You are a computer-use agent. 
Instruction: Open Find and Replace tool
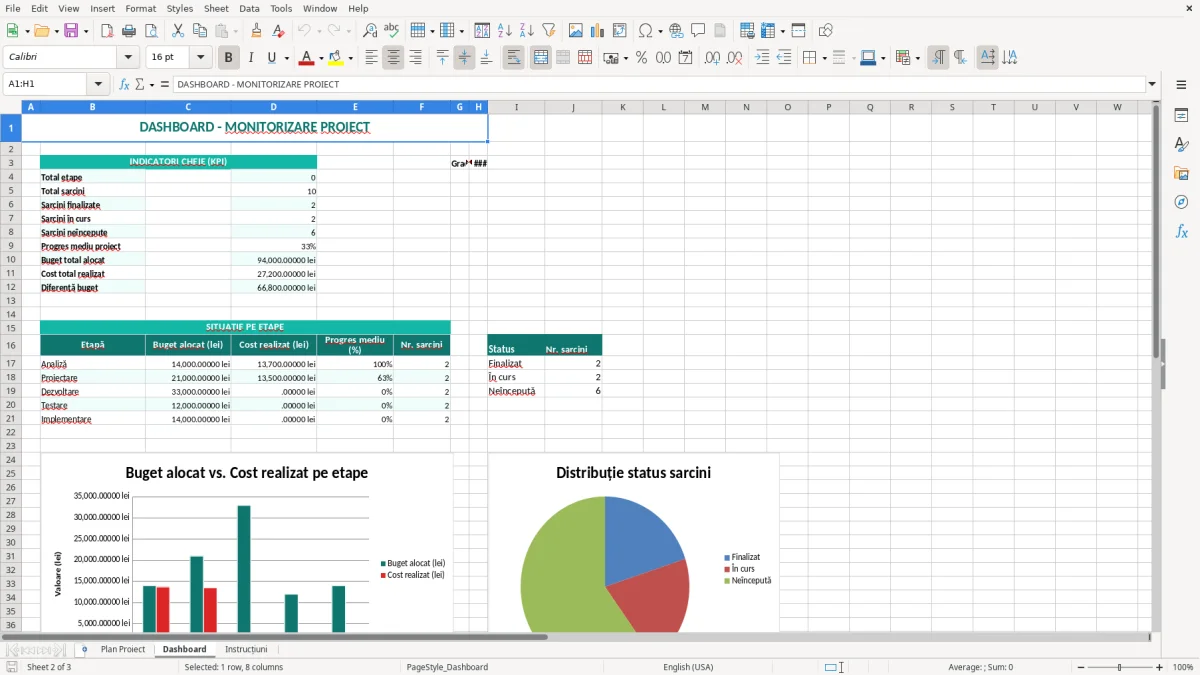click(x=370, y=31)
